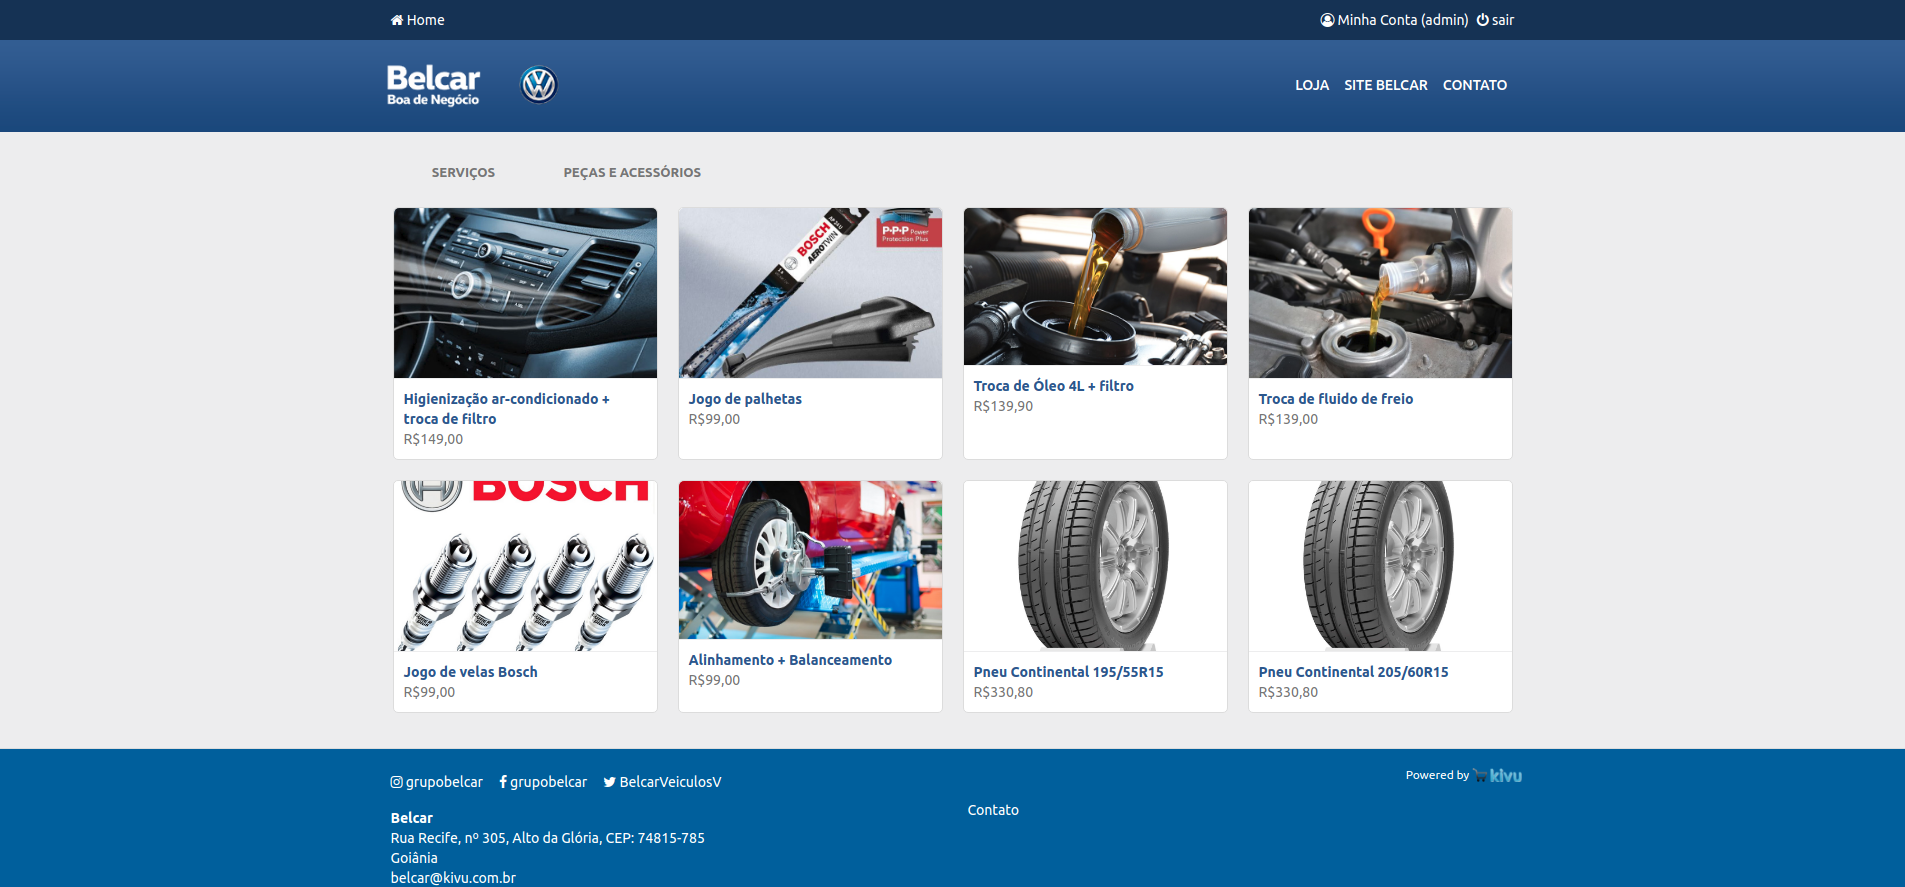This screenshot has width=1905, height=887.
Task: Click the sair power icon
Action: point(1482,20)
